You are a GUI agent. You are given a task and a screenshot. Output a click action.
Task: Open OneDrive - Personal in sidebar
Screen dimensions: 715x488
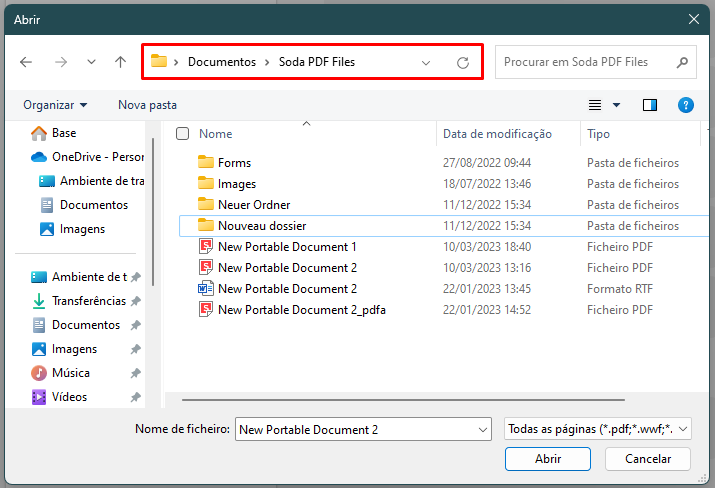[87, 157]
